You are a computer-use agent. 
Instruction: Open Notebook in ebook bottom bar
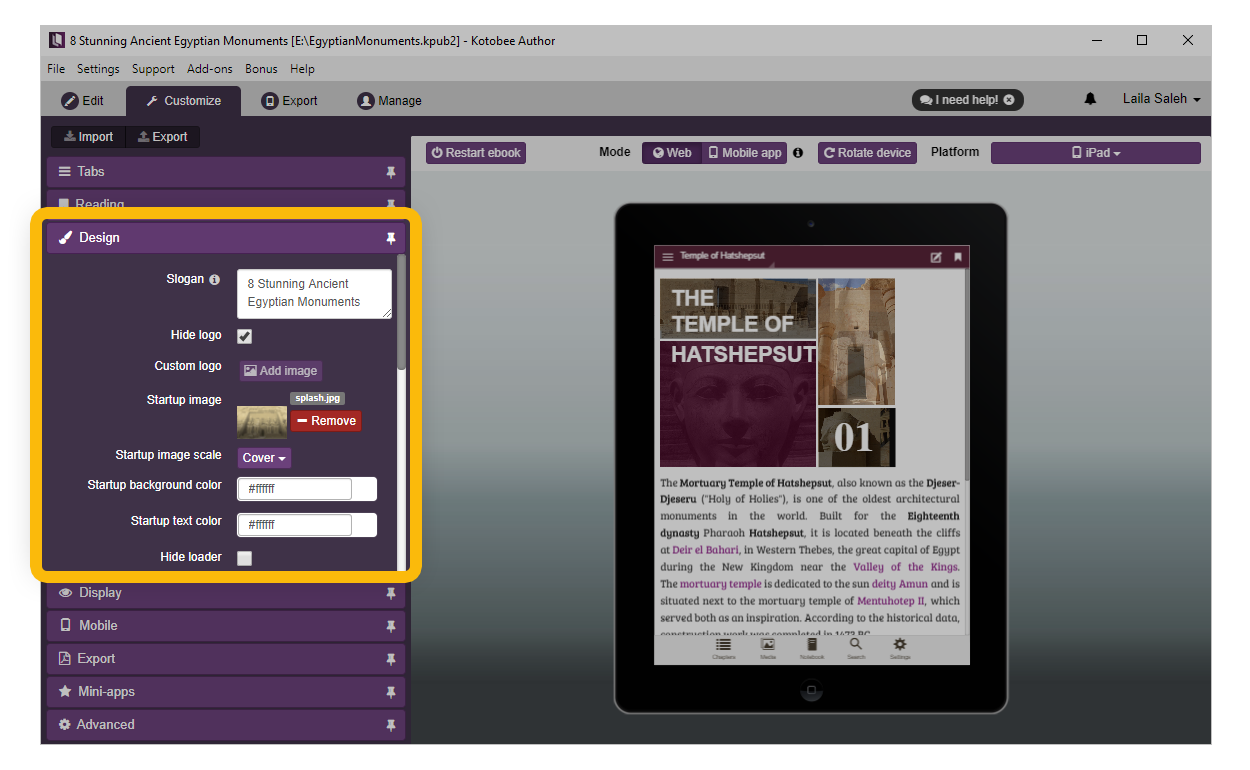(812, 648)
